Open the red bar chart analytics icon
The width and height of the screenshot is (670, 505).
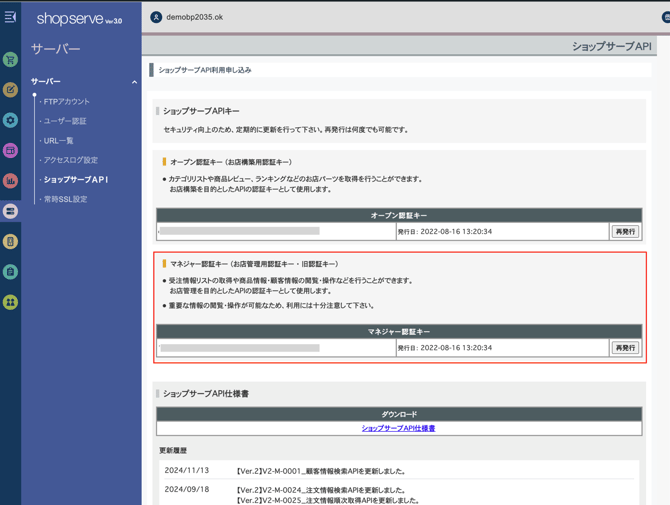[x=10, y=181]
